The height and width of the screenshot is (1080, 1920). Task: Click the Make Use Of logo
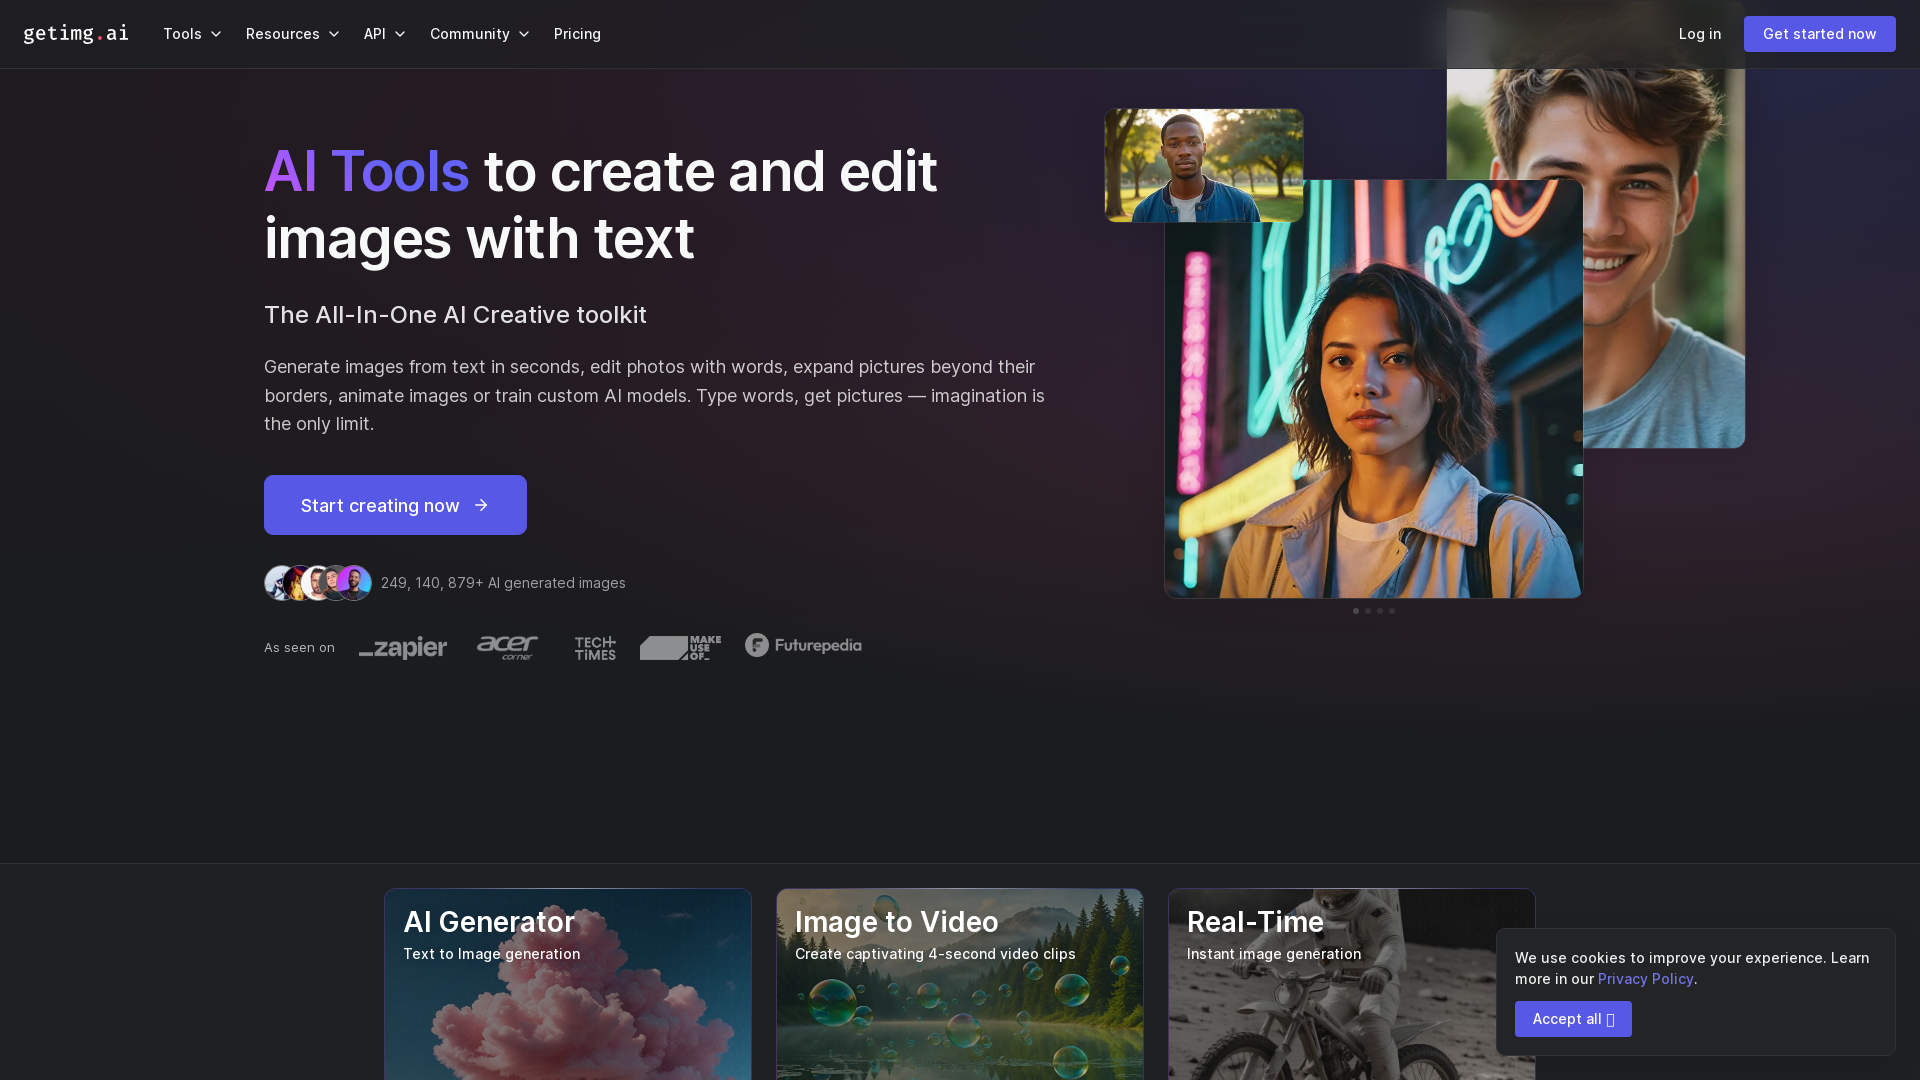(x=680, y=648)
